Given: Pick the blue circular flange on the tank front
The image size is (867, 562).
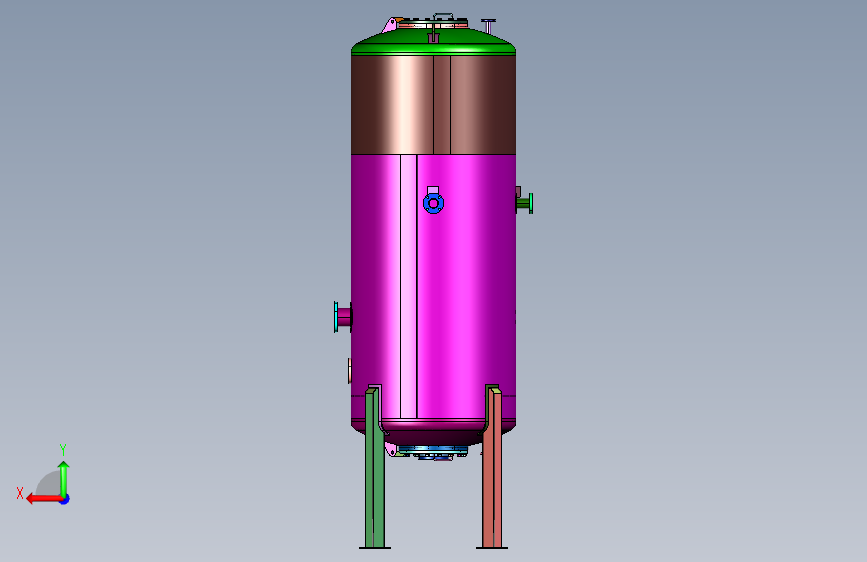Looking at the screenshot, I should click(x=434, y=203).
